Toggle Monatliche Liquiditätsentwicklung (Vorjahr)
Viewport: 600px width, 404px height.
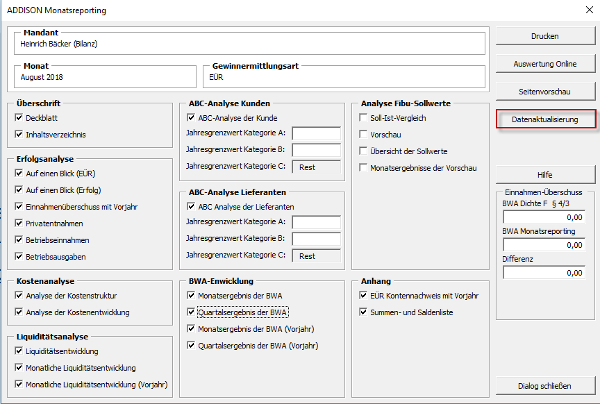pyautogui.click(x=19, y=384)
